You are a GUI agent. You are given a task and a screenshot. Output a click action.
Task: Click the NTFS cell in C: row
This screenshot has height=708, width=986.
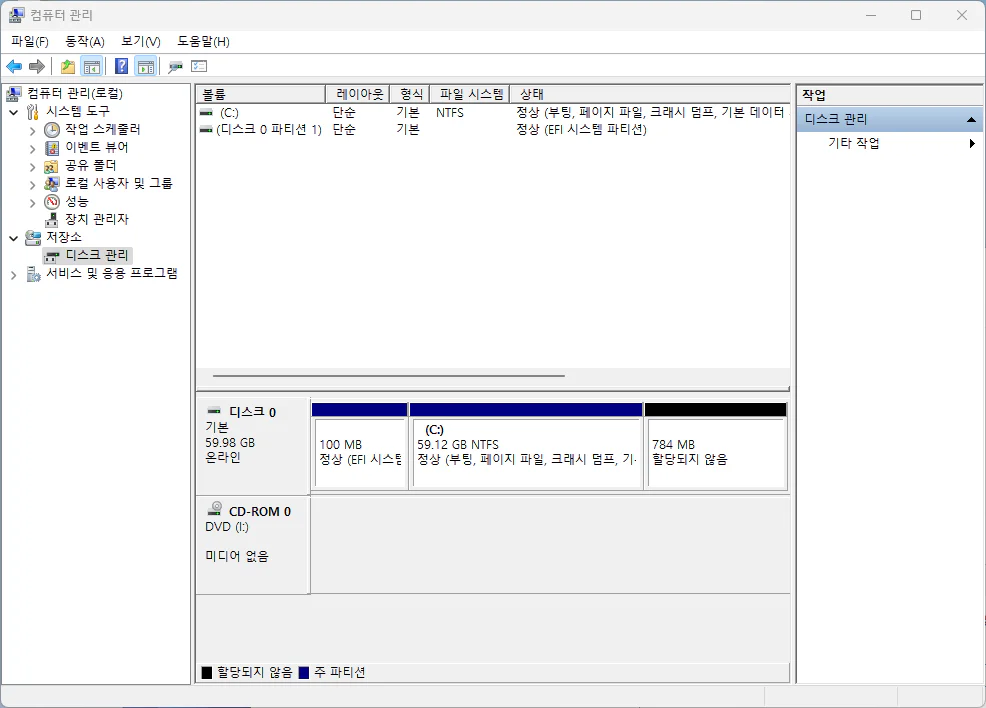point(450,113)
